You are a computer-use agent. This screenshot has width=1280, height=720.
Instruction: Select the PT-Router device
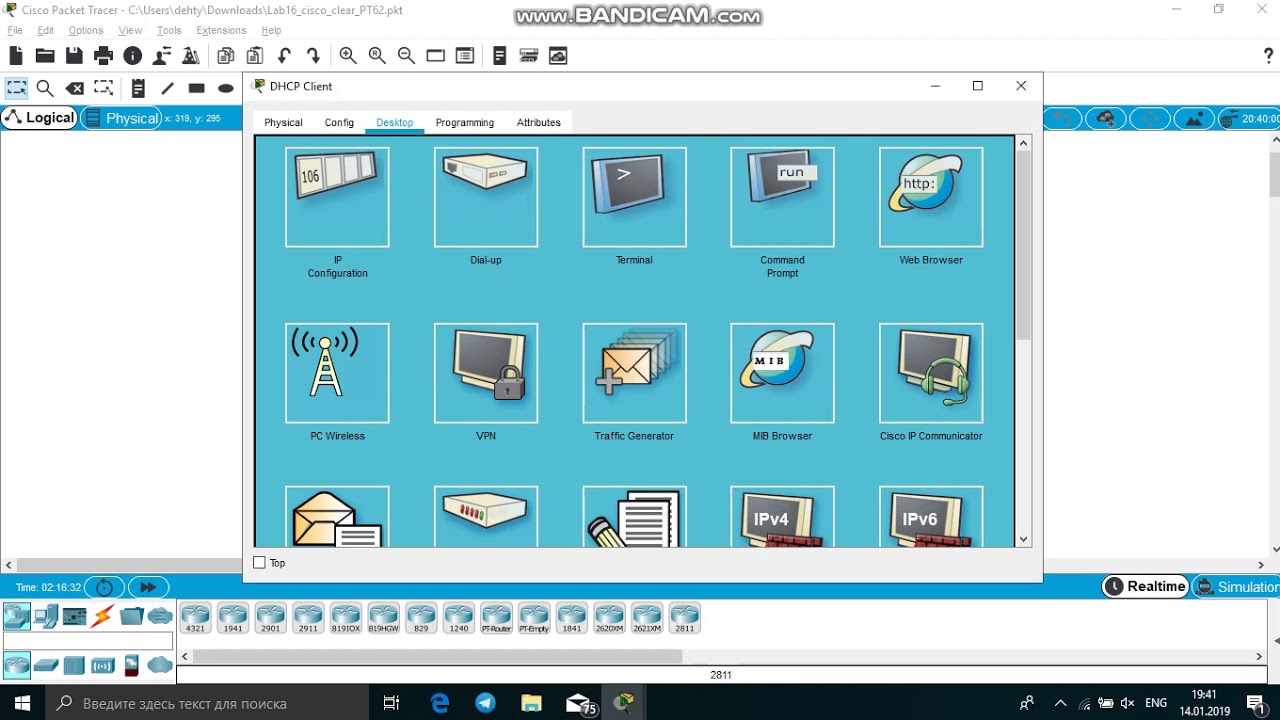pyautogui.click(x=496, y=618)
